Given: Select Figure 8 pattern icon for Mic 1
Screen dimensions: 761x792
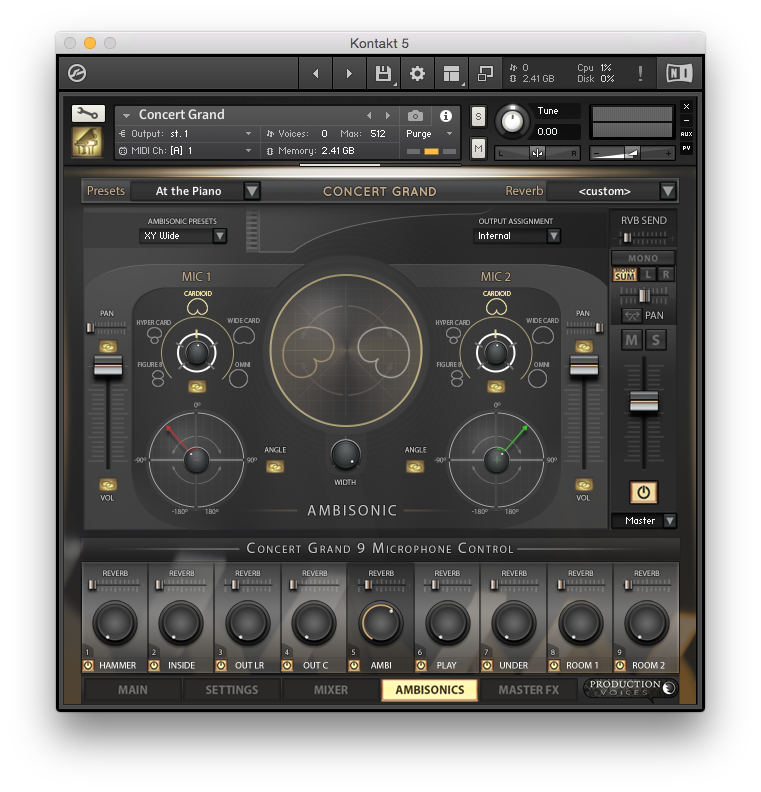Looking at the screenshot, I should pos(158,378).
